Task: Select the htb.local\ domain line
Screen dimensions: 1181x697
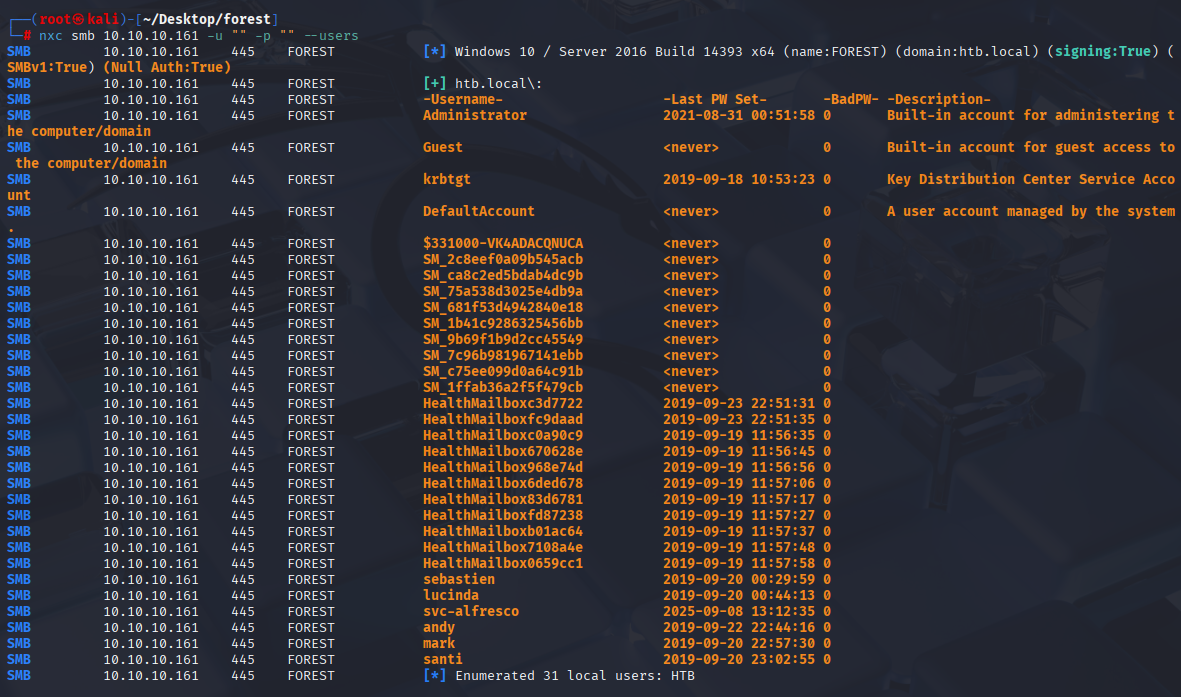Action: 498,84
